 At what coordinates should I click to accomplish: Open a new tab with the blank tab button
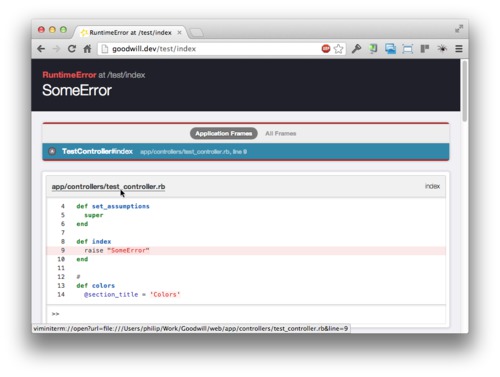tap(196, 33)
